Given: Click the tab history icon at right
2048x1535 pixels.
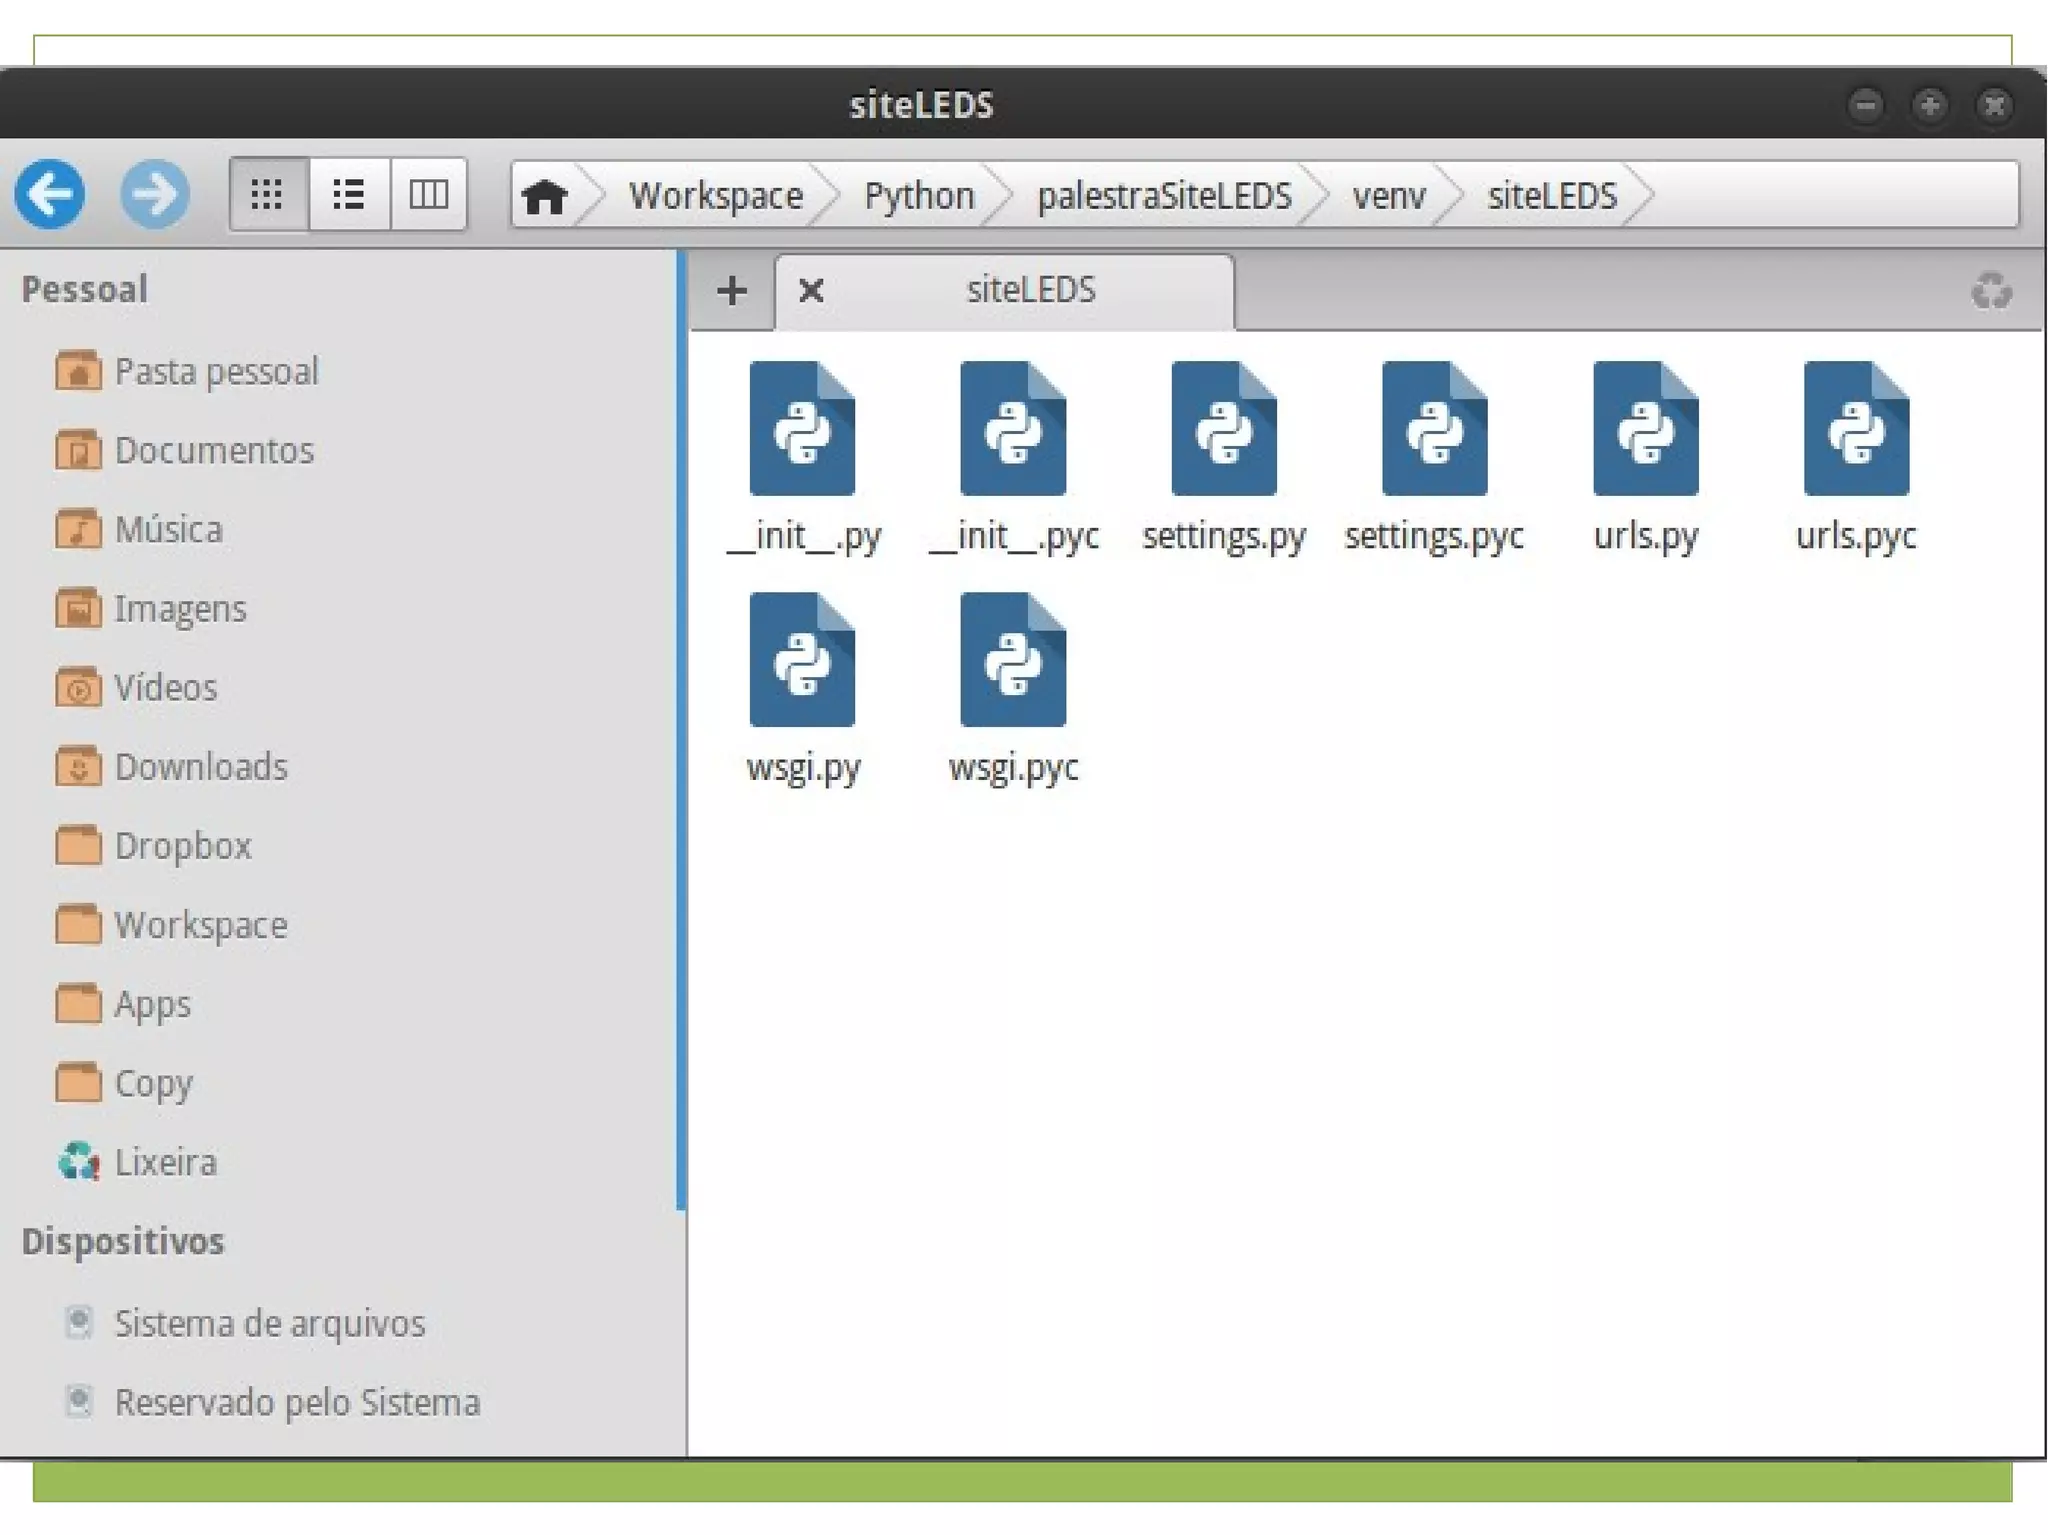Looking at the screenshot, I should (x=1990, y=291).
